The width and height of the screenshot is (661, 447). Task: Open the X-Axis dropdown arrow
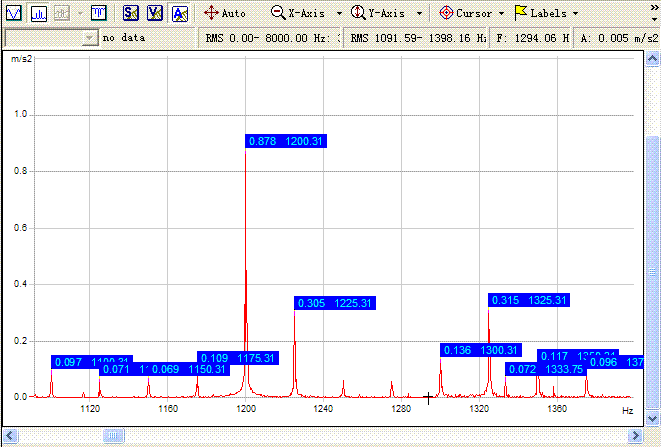(x=339, y=13)
